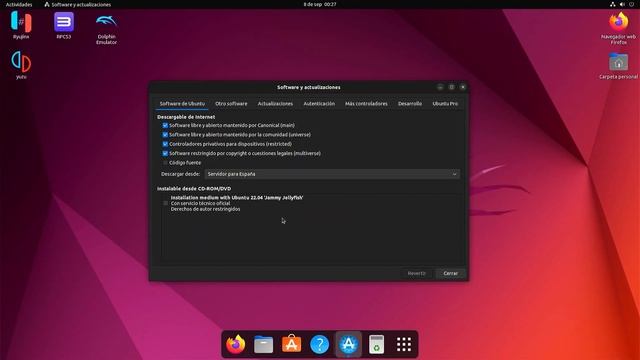
Task: Enable the Ubuntu 22.04 installation medium checkbox
Action: click(165, 203)
